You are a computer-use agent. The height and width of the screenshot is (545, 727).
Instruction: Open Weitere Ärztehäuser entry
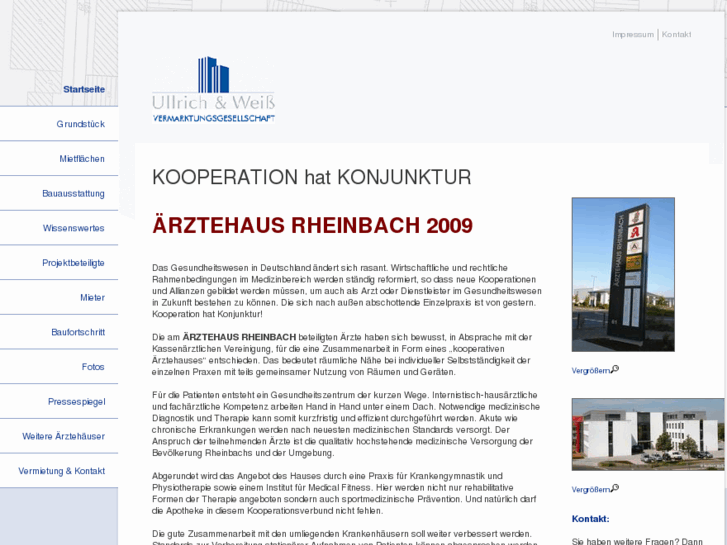point(64,436)
